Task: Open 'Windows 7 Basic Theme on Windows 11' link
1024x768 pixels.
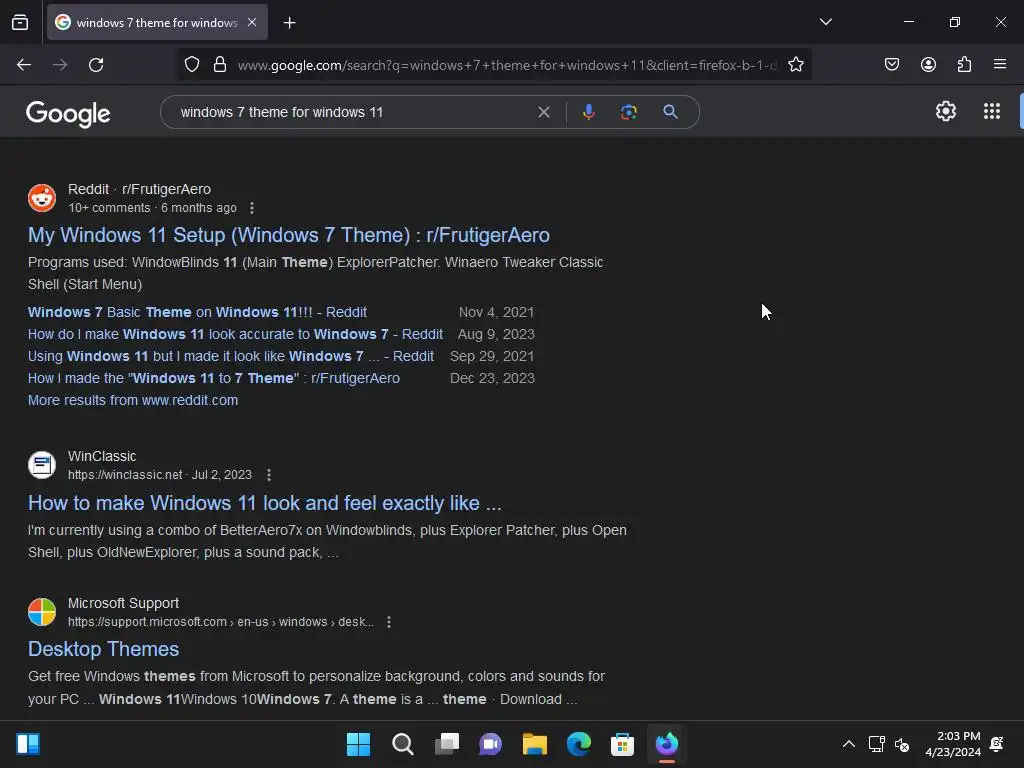Action: (197, 312)
